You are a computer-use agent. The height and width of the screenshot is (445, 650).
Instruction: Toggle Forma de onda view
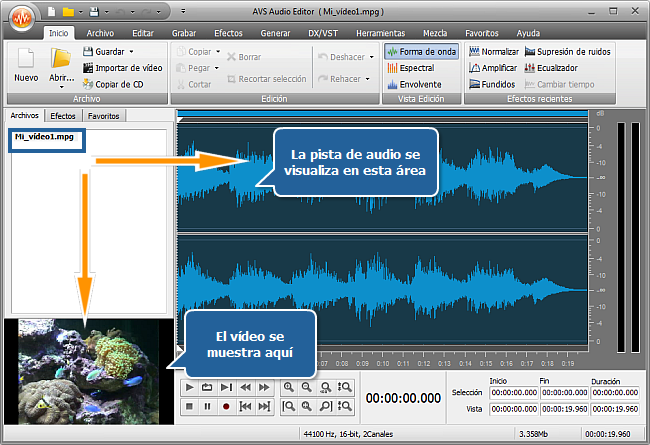pos(422,51)
